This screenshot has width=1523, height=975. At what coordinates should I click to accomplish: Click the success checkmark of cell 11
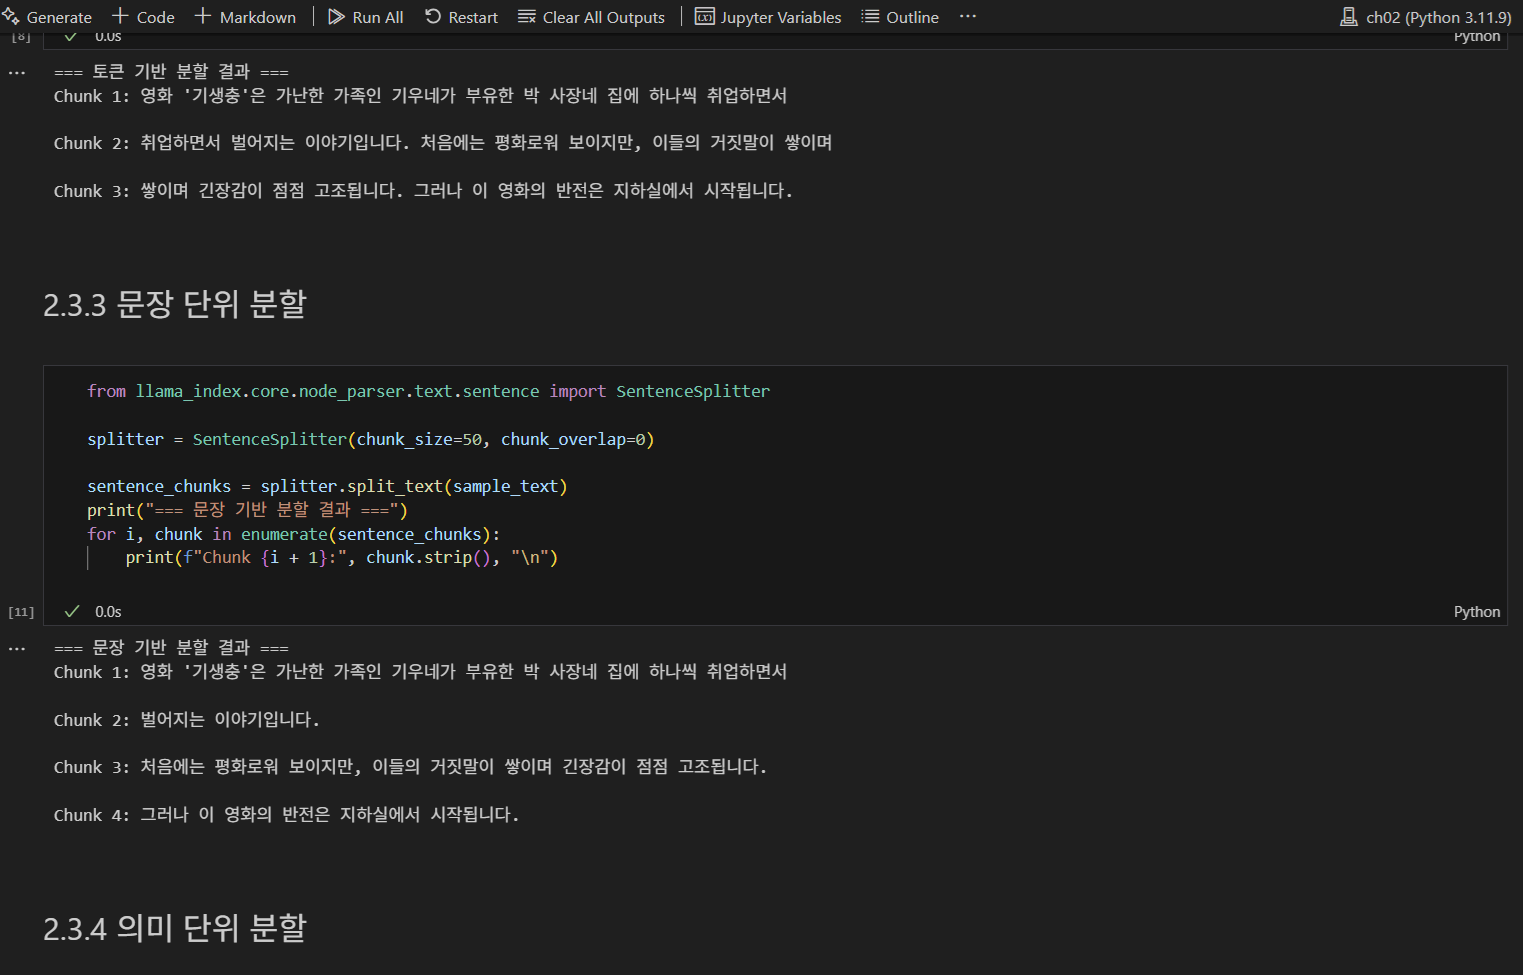click(72, 611)
